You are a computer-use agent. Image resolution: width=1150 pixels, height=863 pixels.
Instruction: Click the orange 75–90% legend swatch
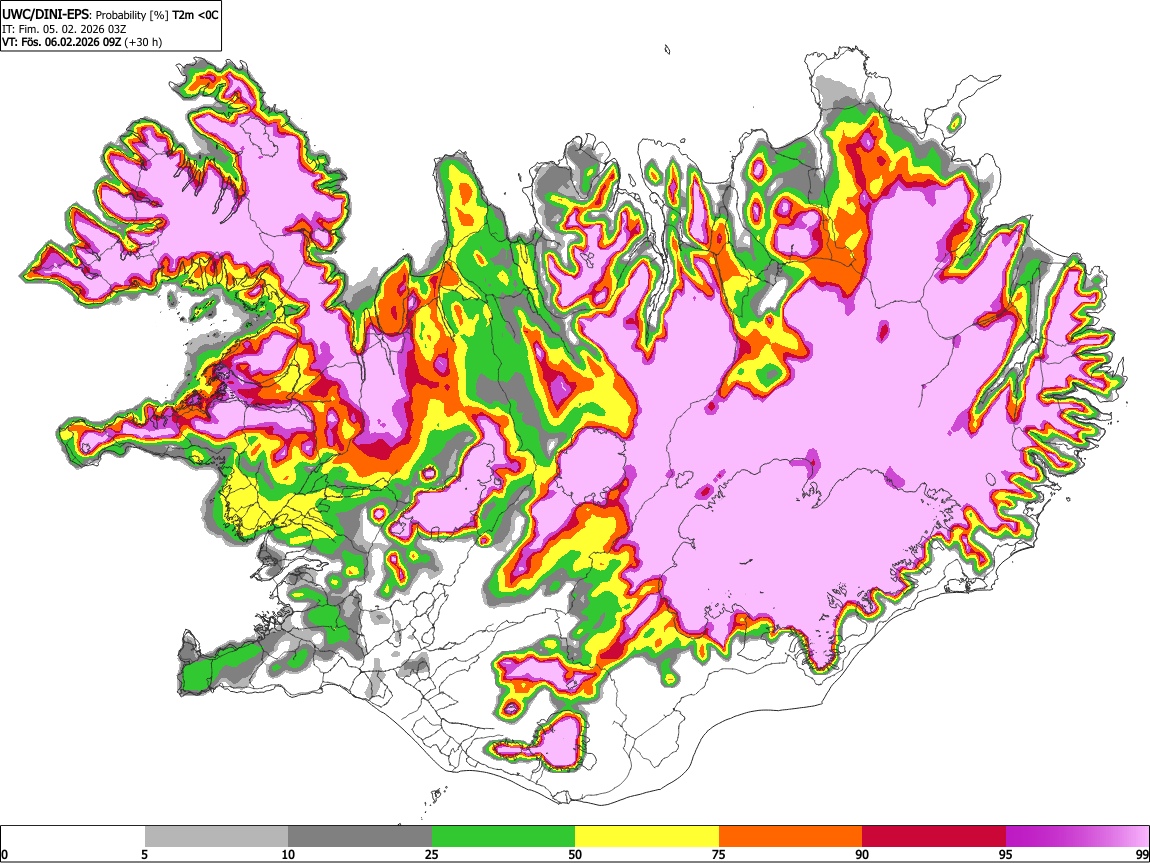click(790, 836)
